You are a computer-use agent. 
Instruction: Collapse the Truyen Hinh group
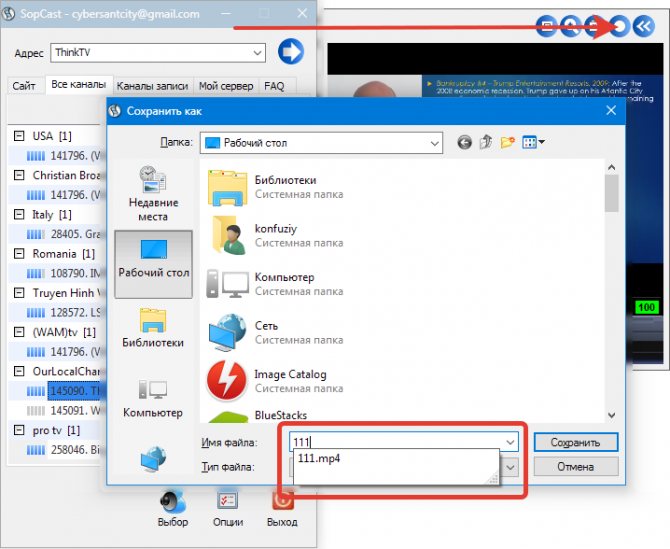pos(19,293)
